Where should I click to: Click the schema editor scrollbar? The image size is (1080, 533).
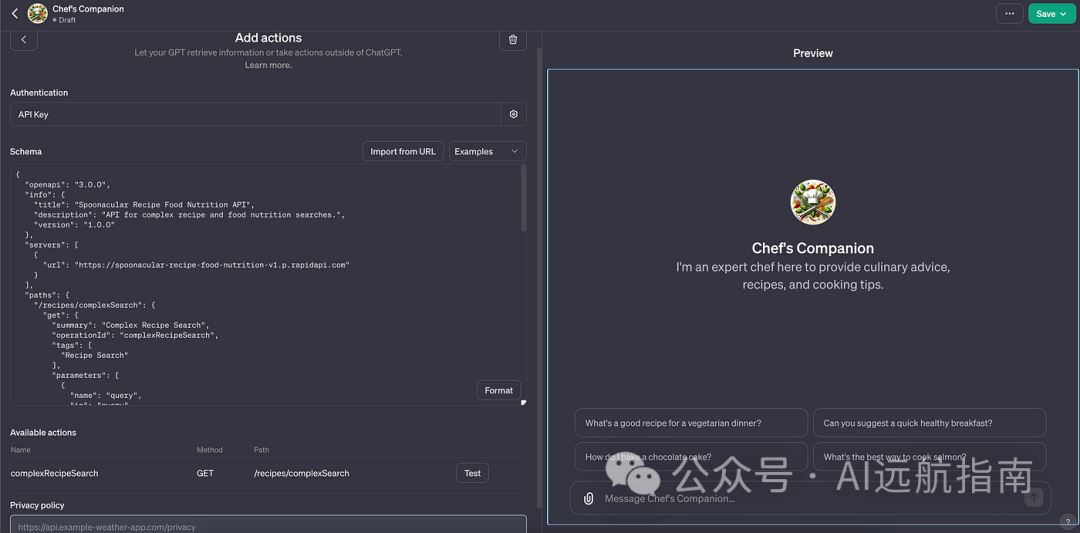pyautogui.click(x=523, y=198)
